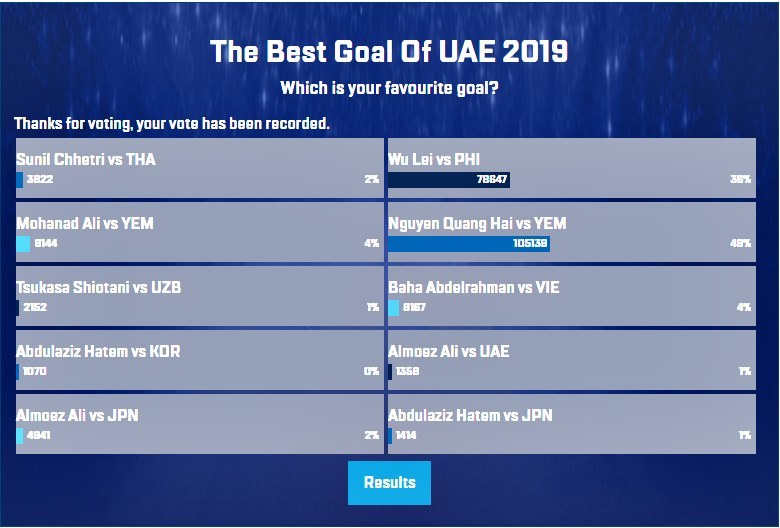Click Mohanad Ali's 8144 vote bar
The image size is (780, 528).
[23, 244]
